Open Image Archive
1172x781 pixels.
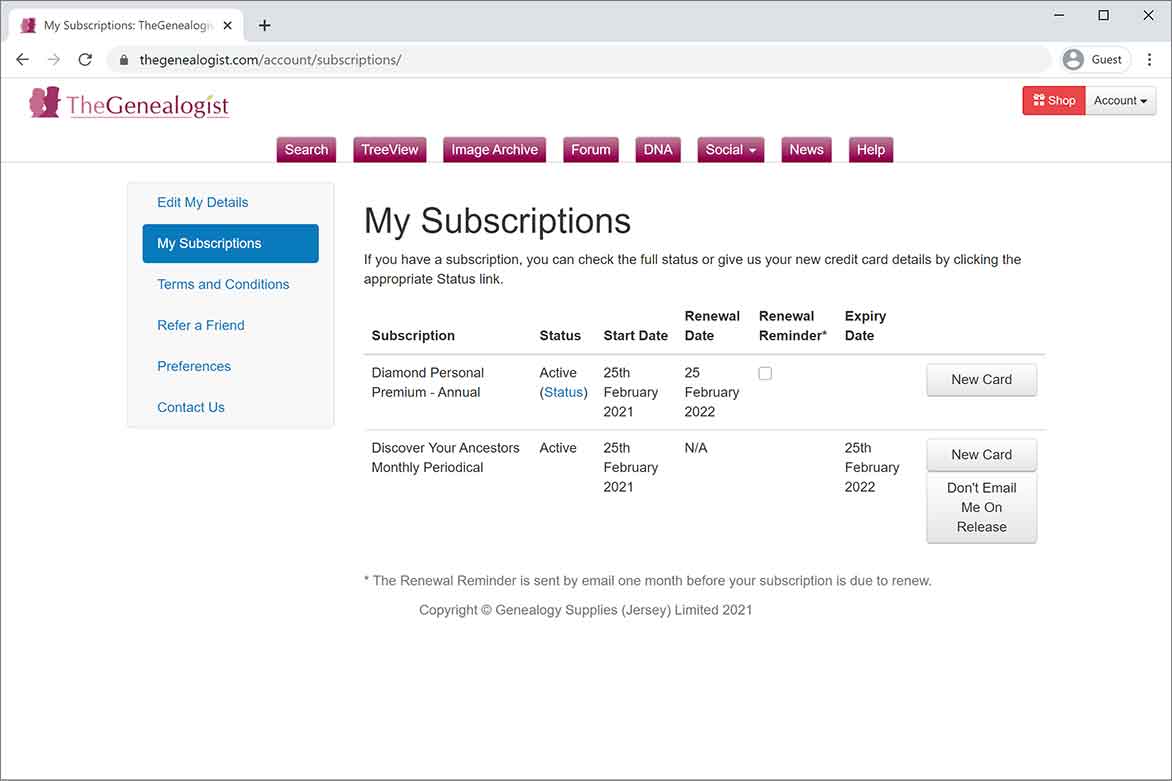point(495,149)
